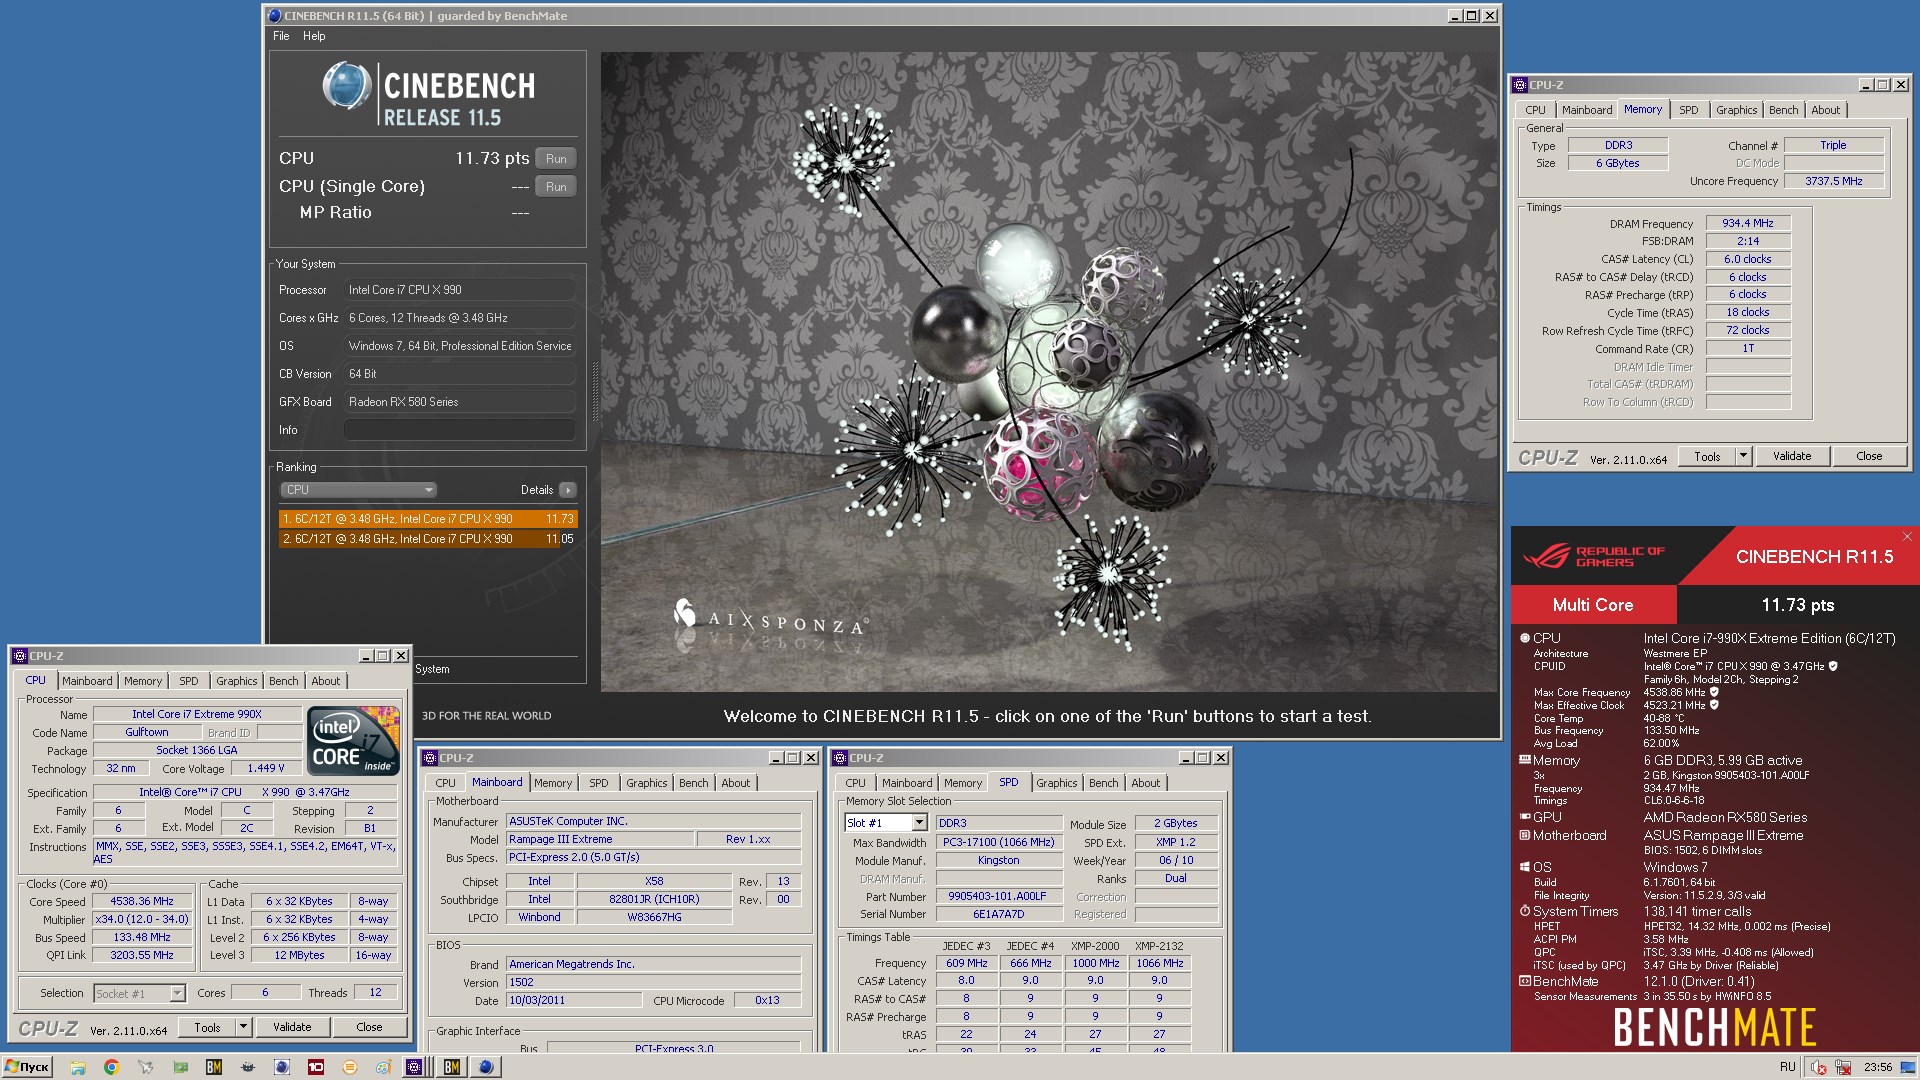Screen dimensions: 1920x1080
Task: Select ranking row 1 scoring 11.73
Action: 428,519
